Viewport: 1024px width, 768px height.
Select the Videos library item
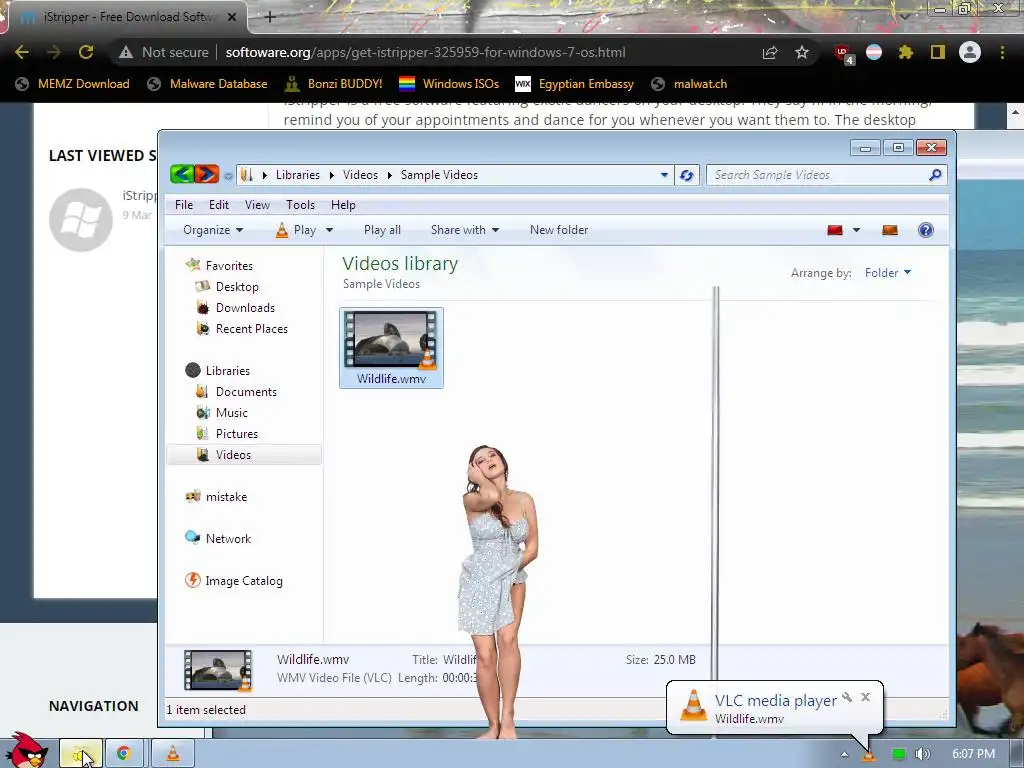click(x=244, y=455)
